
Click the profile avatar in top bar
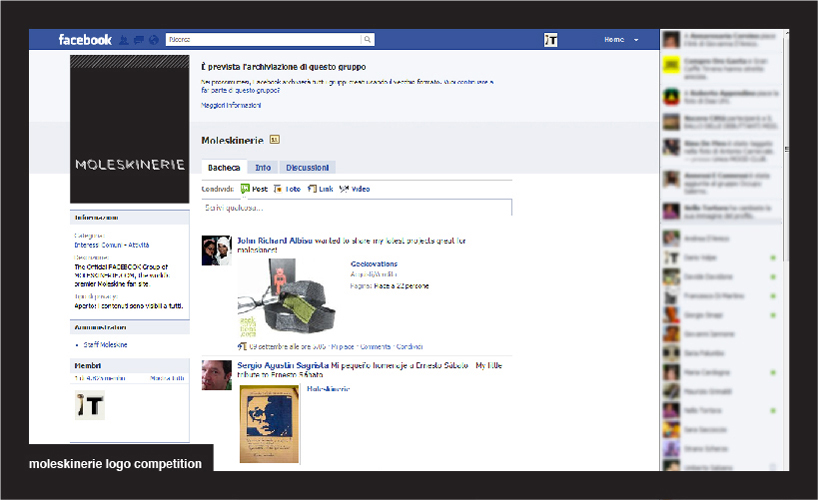551,40
